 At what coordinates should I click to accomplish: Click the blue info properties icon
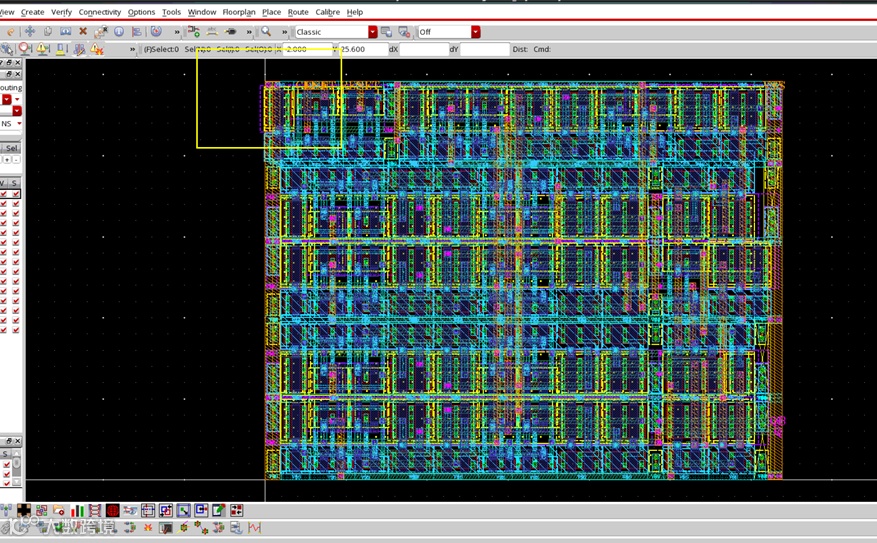coord(119,32)
